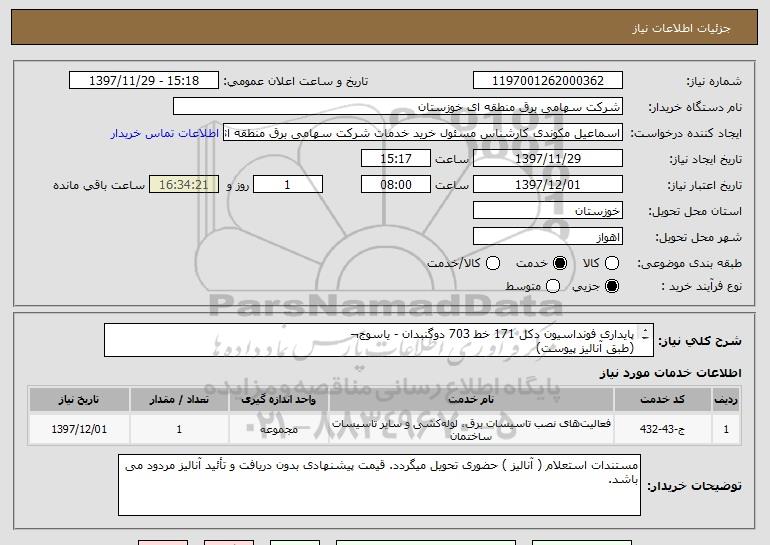The image size is (770, 545).
Task: Open the اطلاعات تماس خریدار link
Action: (x=163, y=133)
